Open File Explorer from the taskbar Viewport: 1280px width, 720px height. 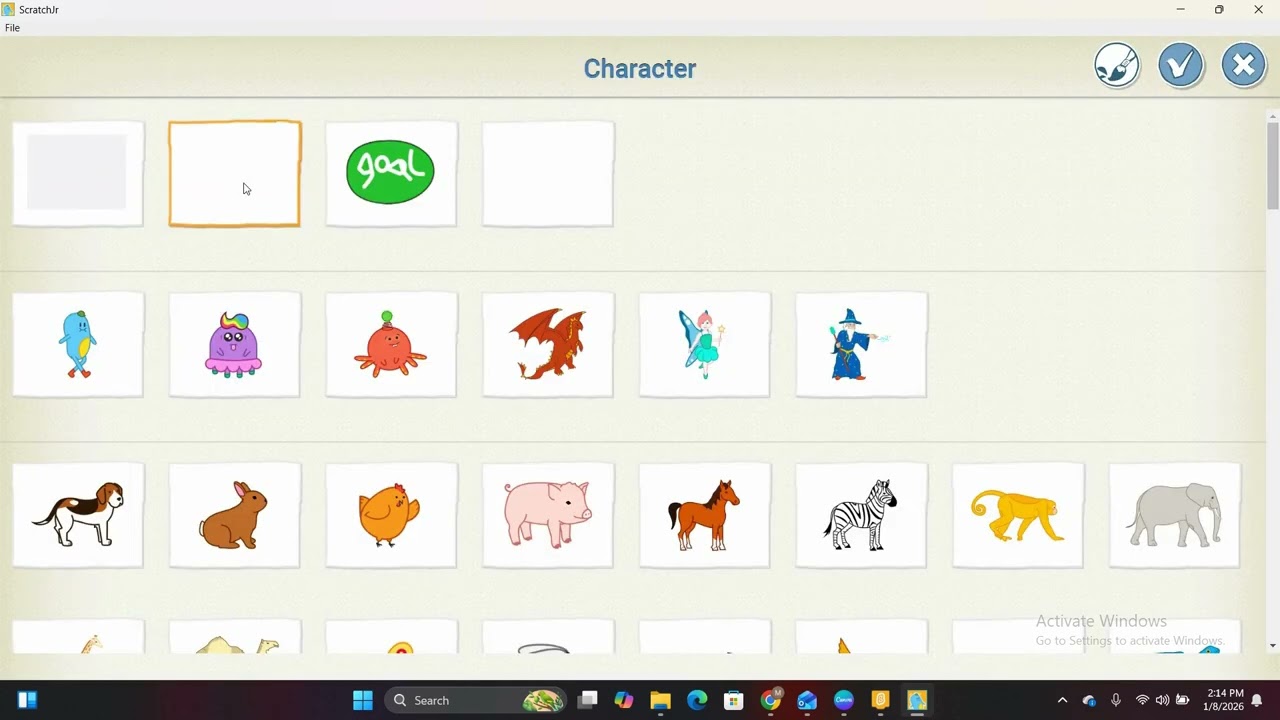tap(660, 700)
